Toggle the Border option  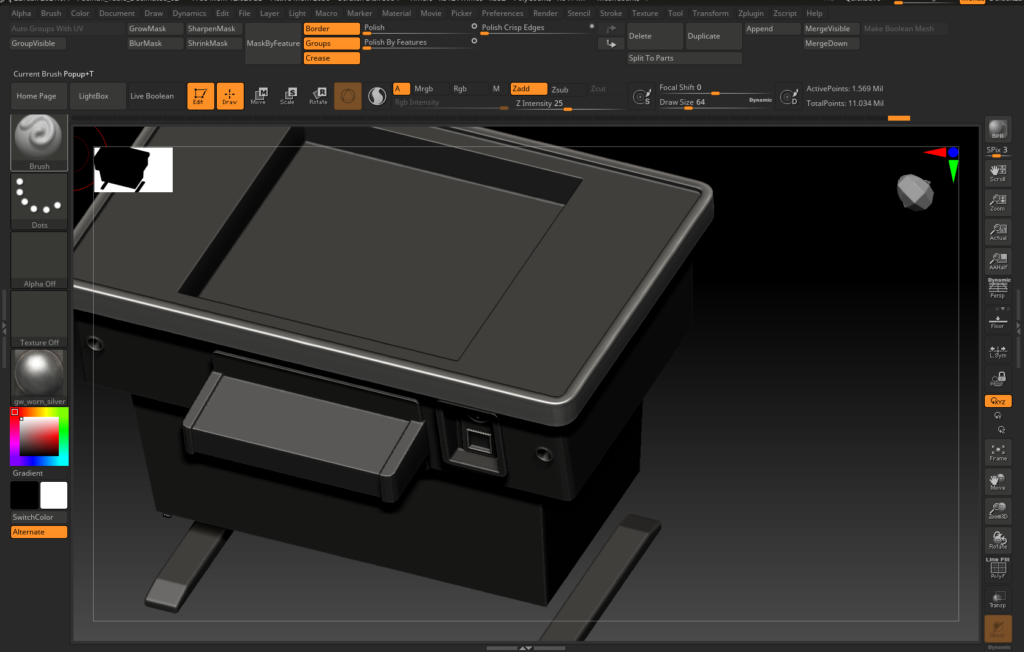(331, 29)
